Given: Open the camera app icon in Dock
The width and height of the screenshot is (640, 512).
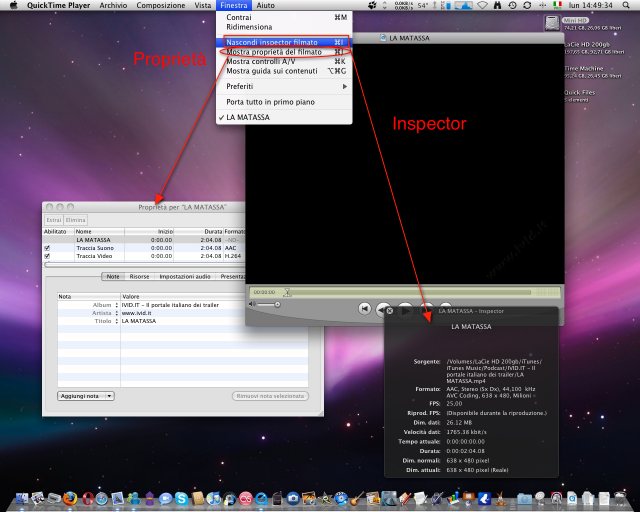Looking at the screenshot, I should click(293, 499).
